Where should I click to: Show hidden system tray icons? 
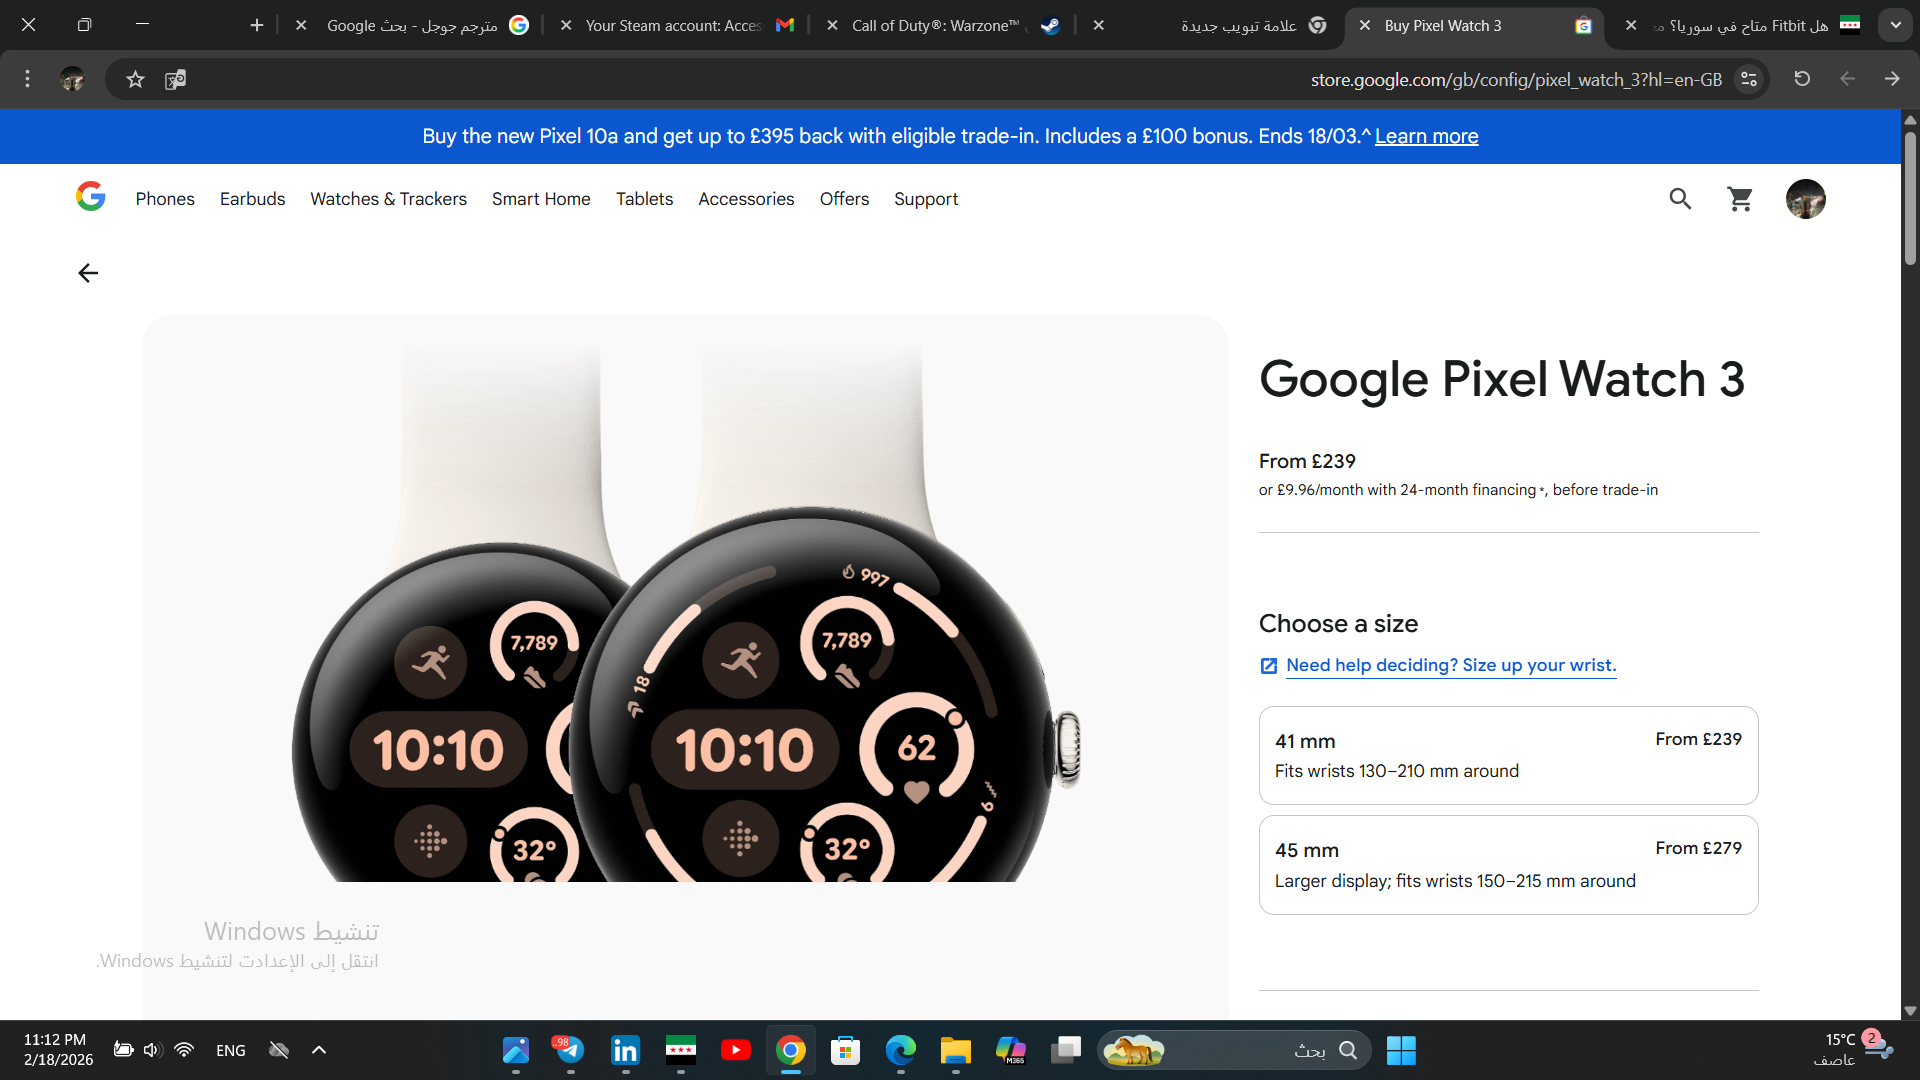point(319,1050)
